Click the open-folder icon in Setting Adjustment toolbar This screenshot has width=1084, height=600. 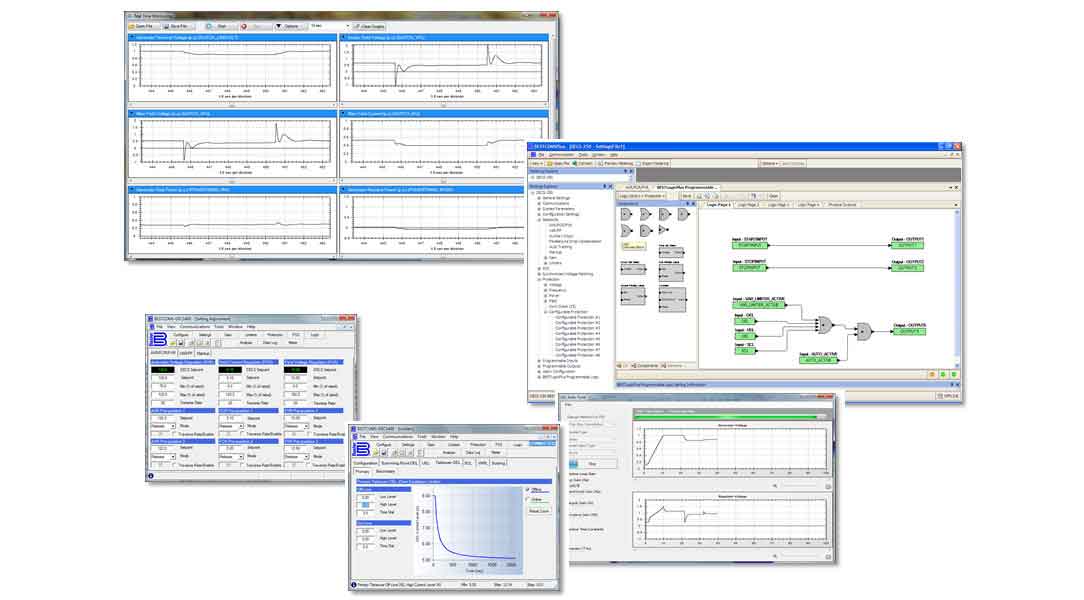tap(171, 343)
